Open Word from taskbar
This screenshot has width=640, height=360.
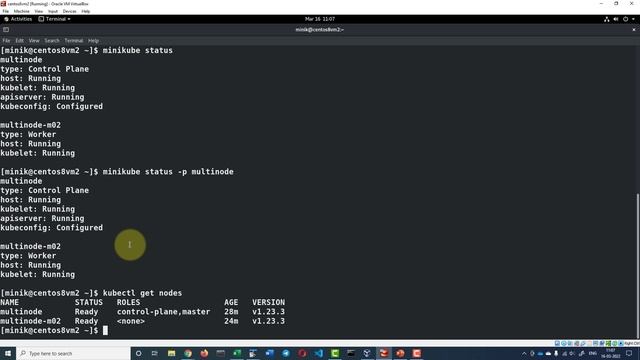[x=269, y=353]
